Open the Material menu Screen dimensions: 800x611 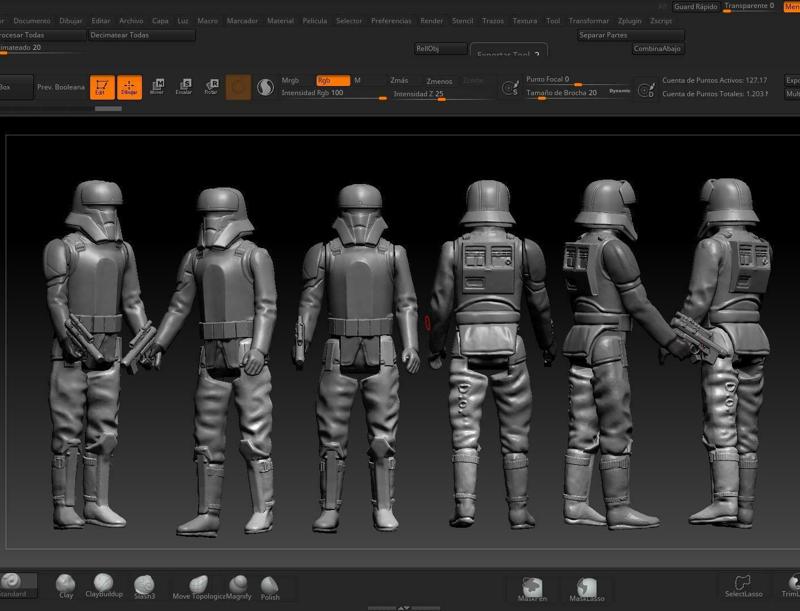pos(281,20)
